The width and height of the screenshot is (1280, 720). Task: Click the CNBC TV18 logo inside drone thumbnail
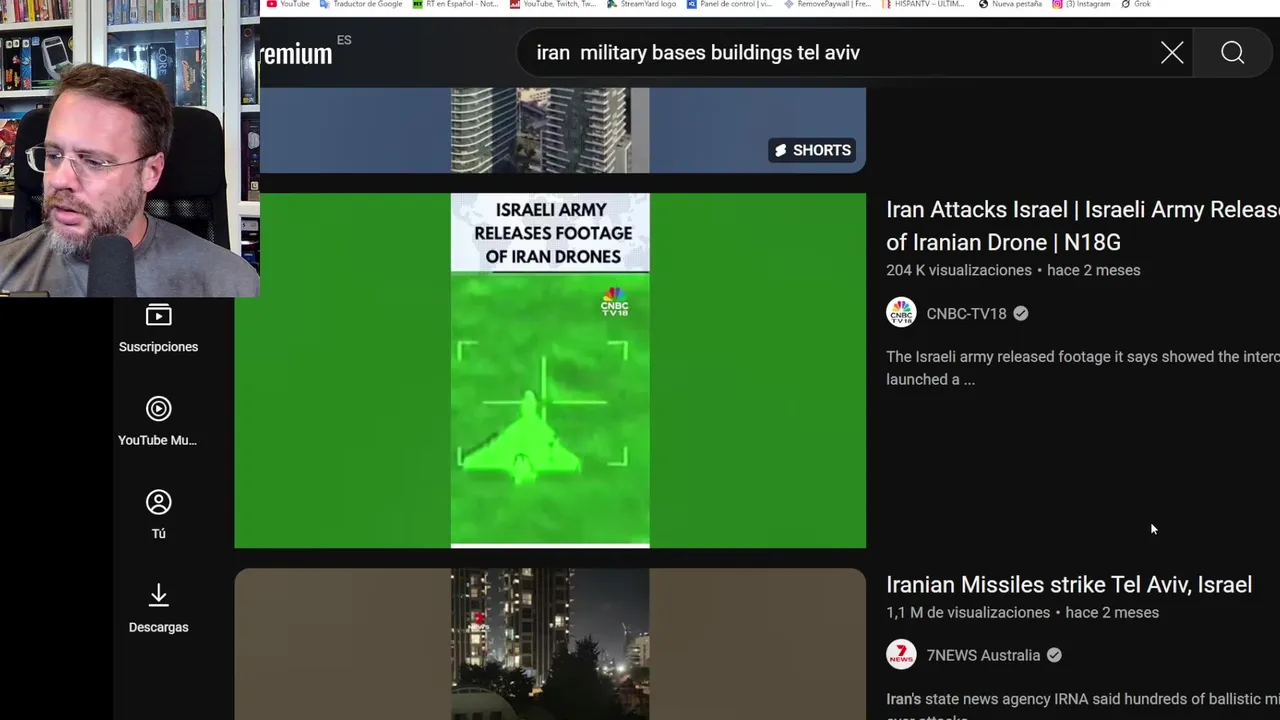click(614, 303)
